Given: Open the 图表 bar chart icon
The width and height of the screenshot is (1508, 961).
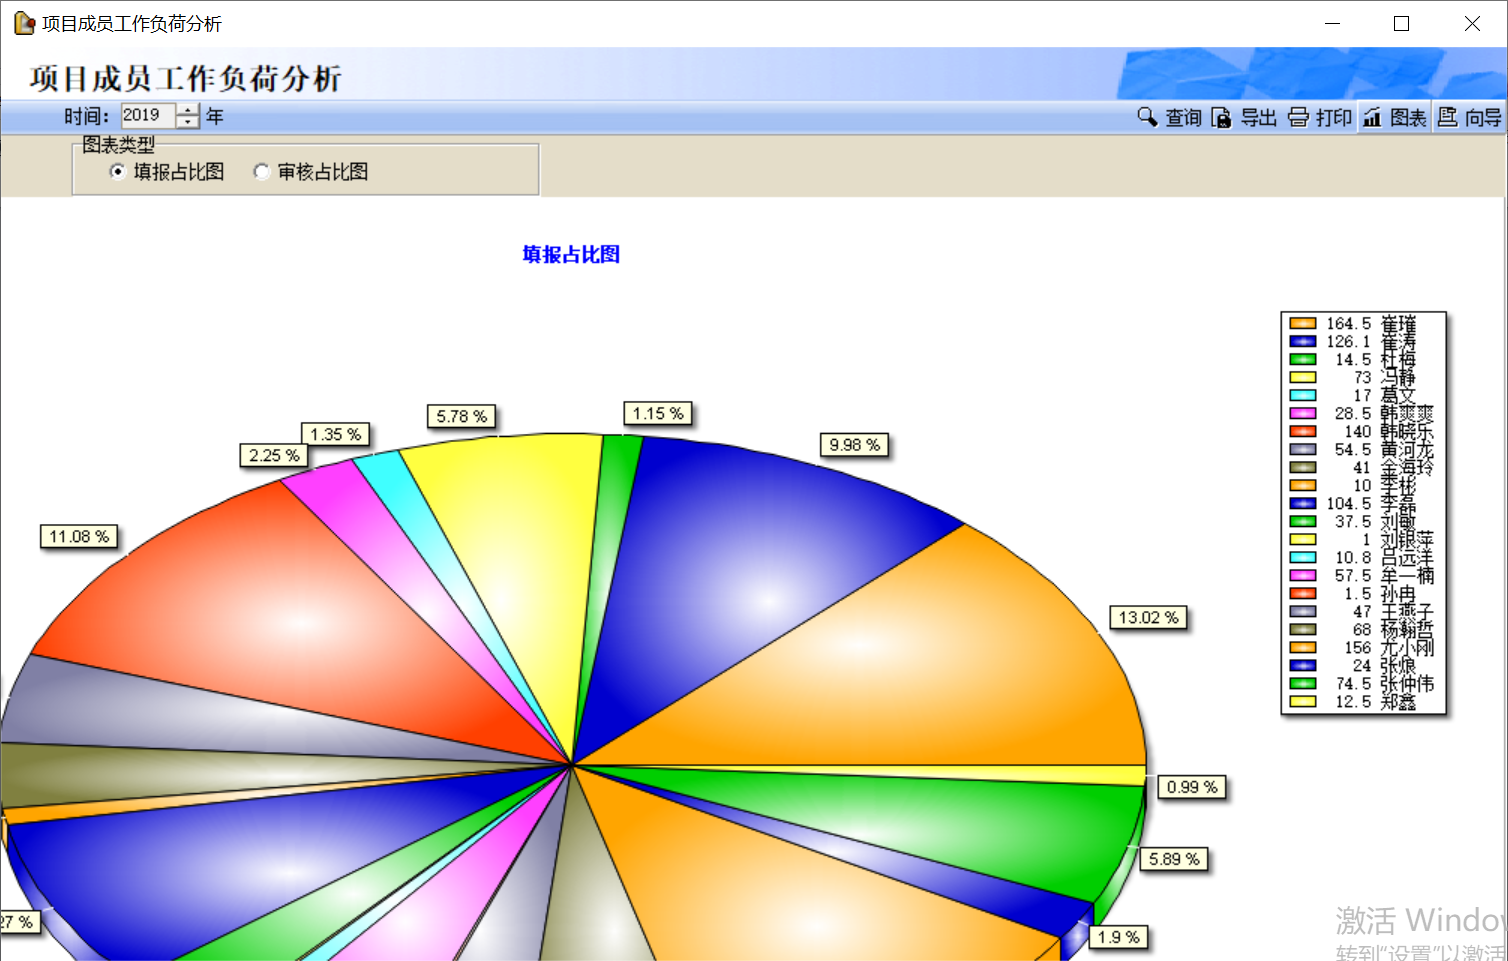Looking at the screenshot, I should [1372, 118].
